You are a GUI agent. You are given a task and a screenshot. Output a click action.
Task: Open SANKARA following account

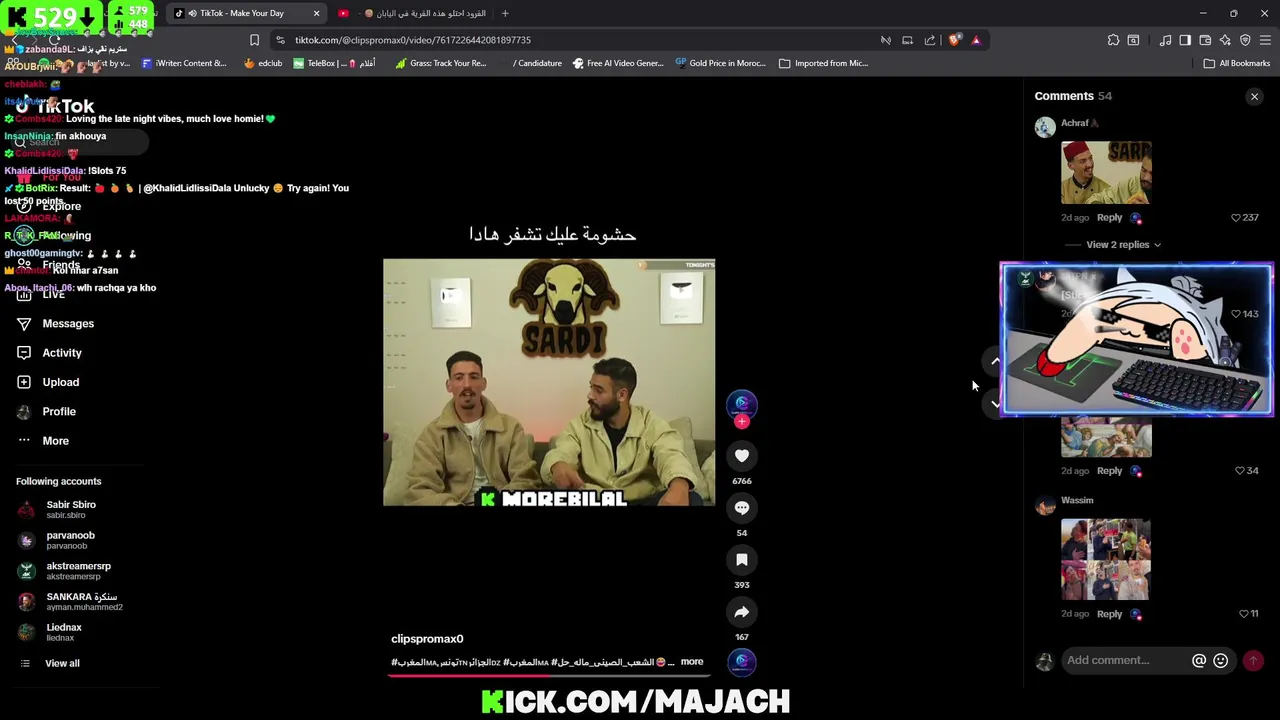[x=70, y=601]
